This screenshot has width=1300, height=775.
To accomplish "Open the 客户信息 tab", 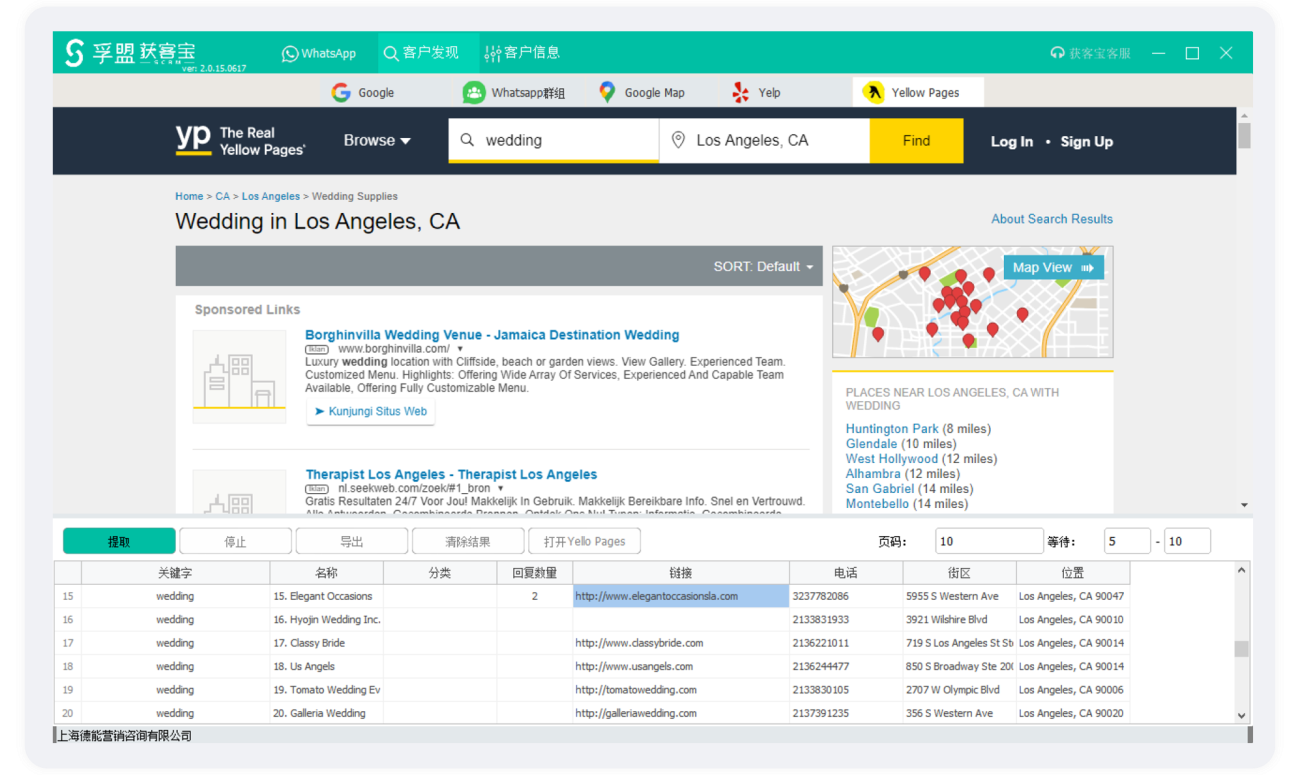I will (522, 53).
